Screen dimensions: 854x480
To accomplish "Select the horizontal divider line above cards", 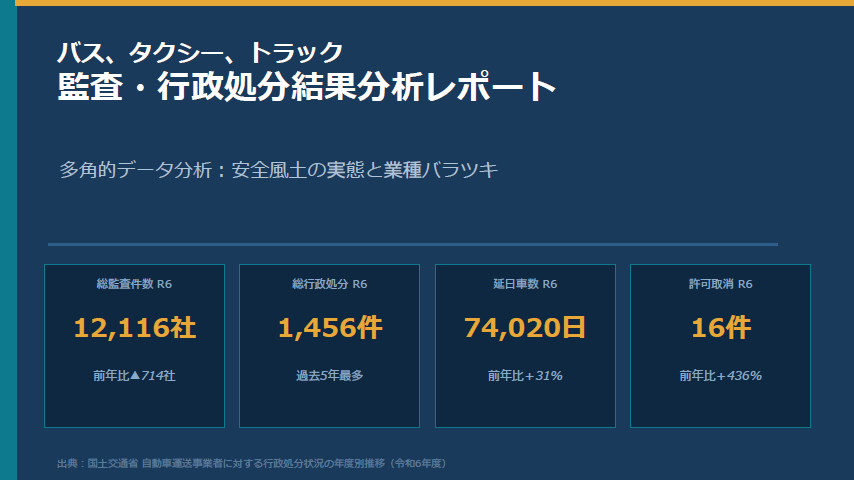I will (x=412, y=244).
